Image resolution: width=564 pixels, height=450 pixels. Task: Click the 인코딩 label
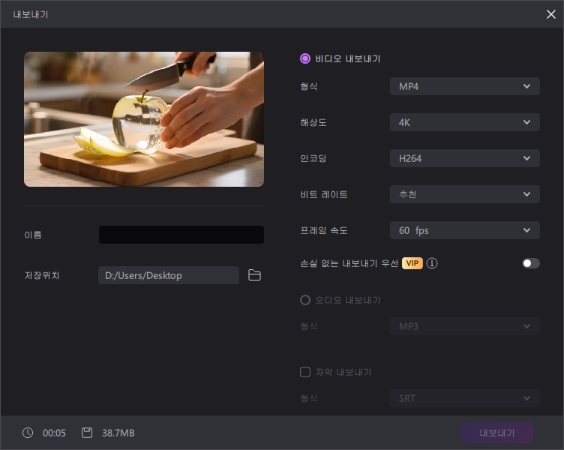(x=313, y=158)
